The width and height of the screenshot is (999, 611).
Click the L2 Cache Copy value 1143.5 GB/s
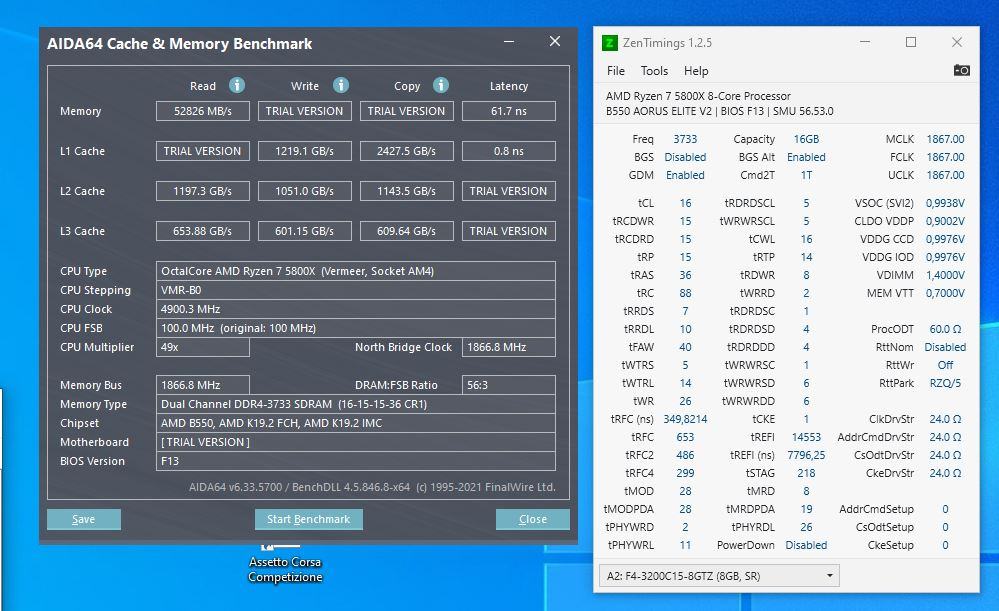[x=406, y=191]
